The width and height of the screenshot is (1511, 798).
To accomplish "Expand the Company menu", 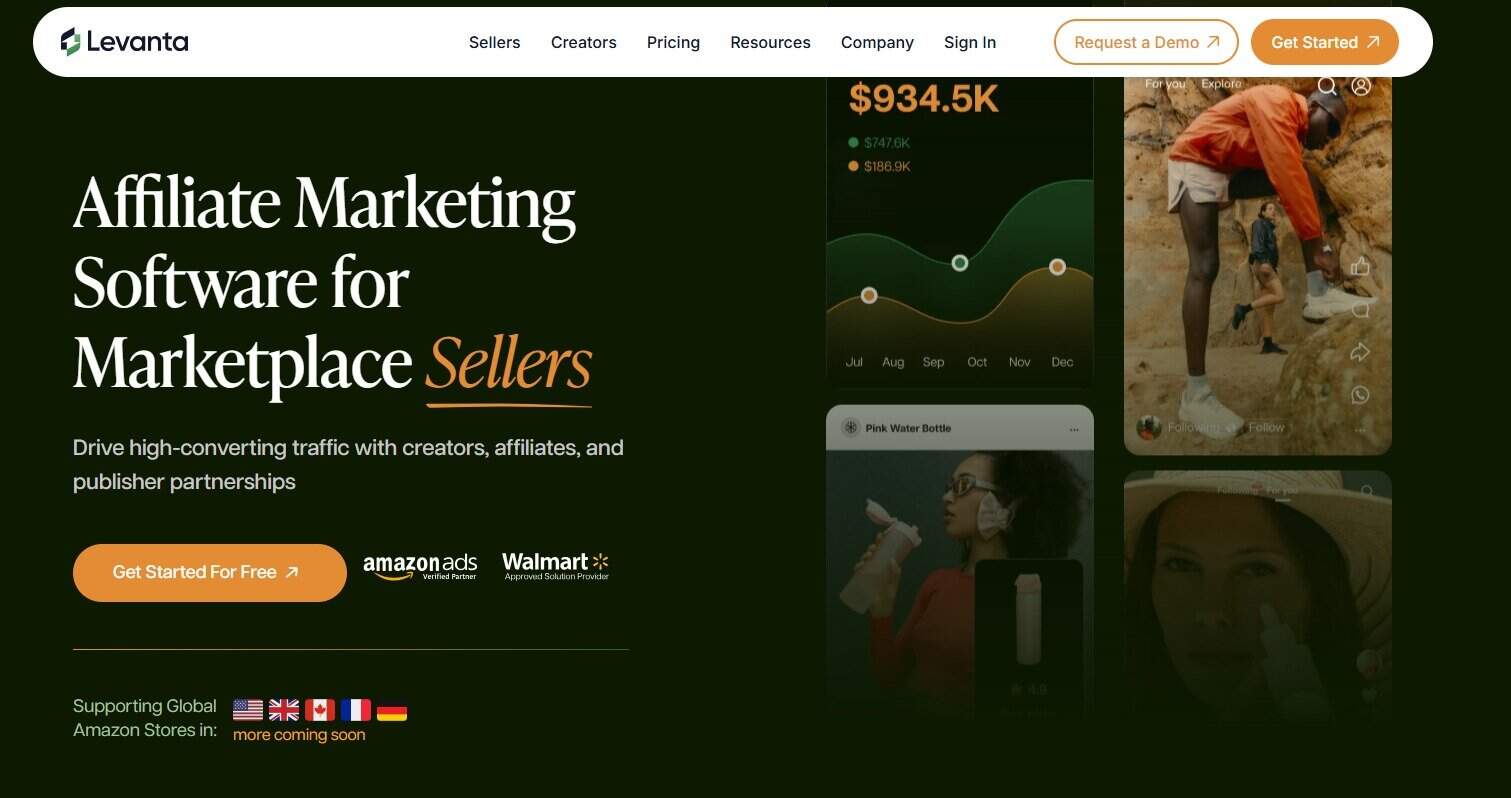I will click(x=877, y=42).
